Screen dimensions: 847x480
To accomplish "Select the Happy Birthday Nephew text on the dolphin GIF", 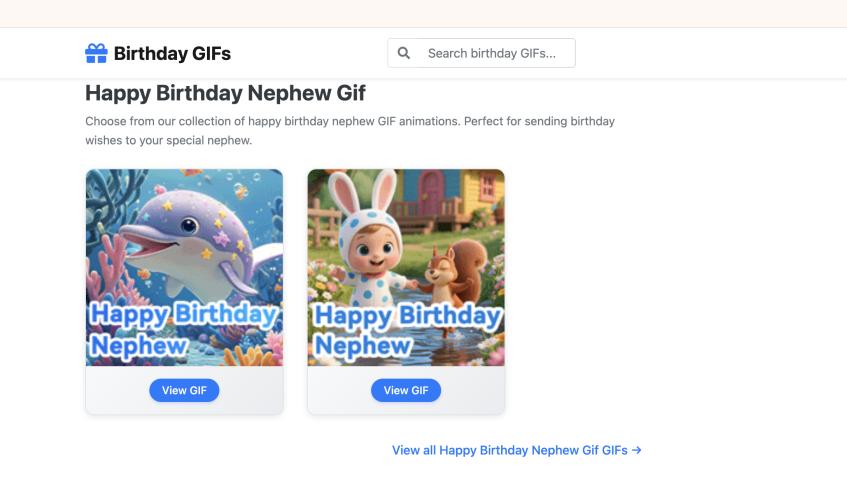I will [x=183, y=329].
